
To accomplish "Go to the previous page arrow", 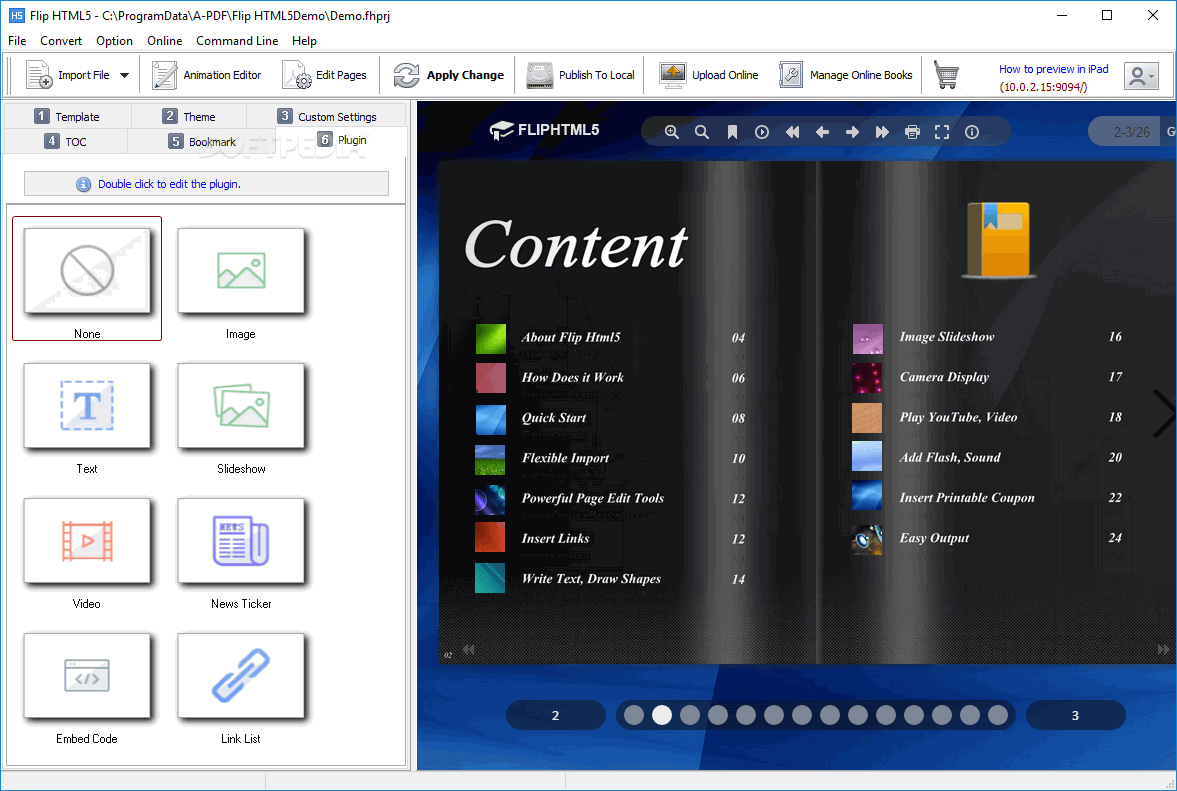I will (822, 132).
